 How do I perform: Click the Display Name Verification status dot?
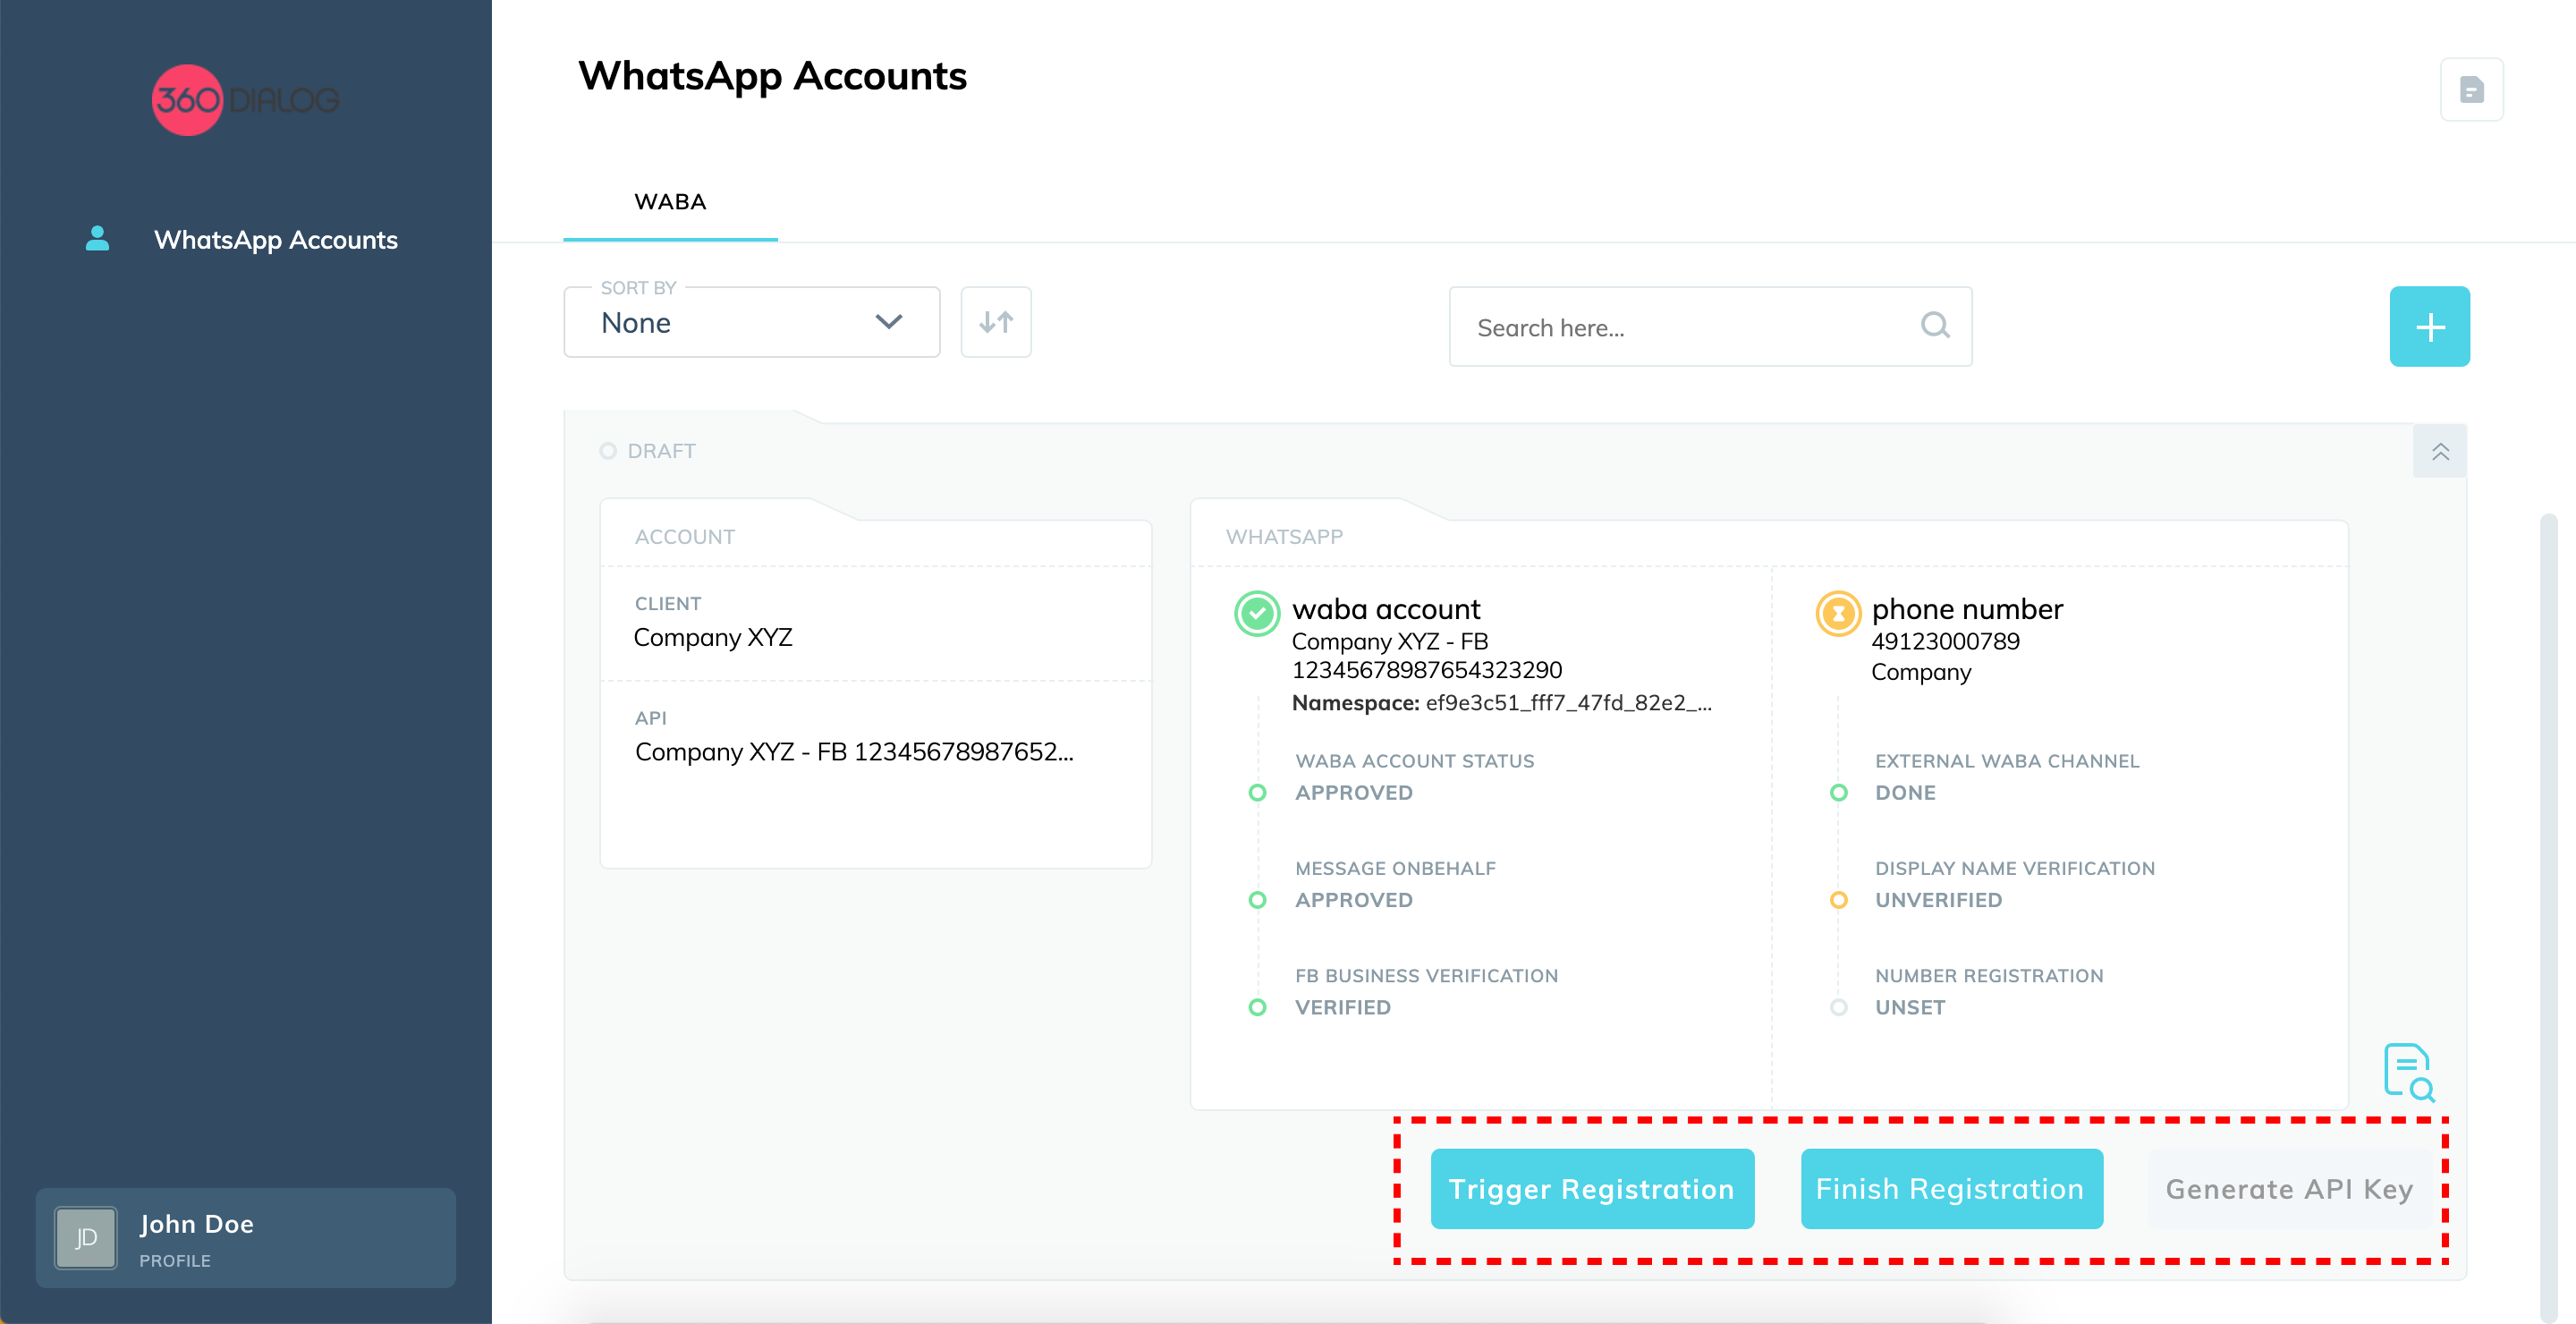1838,900
